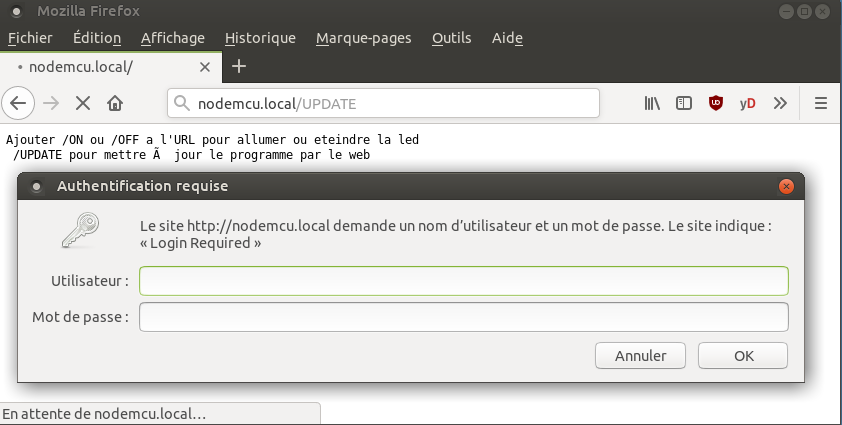This screenshot has height=425, width=842.
Task: Open a new tab with plus
Action: pyautogui.click(x=239, y=67)
